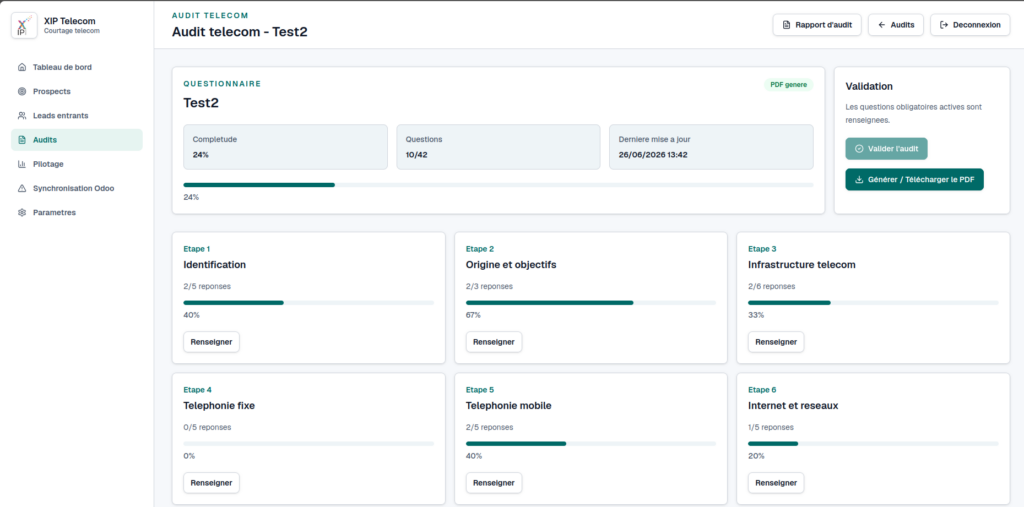Click the Infrastructure telecom step title
1024x507 pixels.
(x=802, y=265)
